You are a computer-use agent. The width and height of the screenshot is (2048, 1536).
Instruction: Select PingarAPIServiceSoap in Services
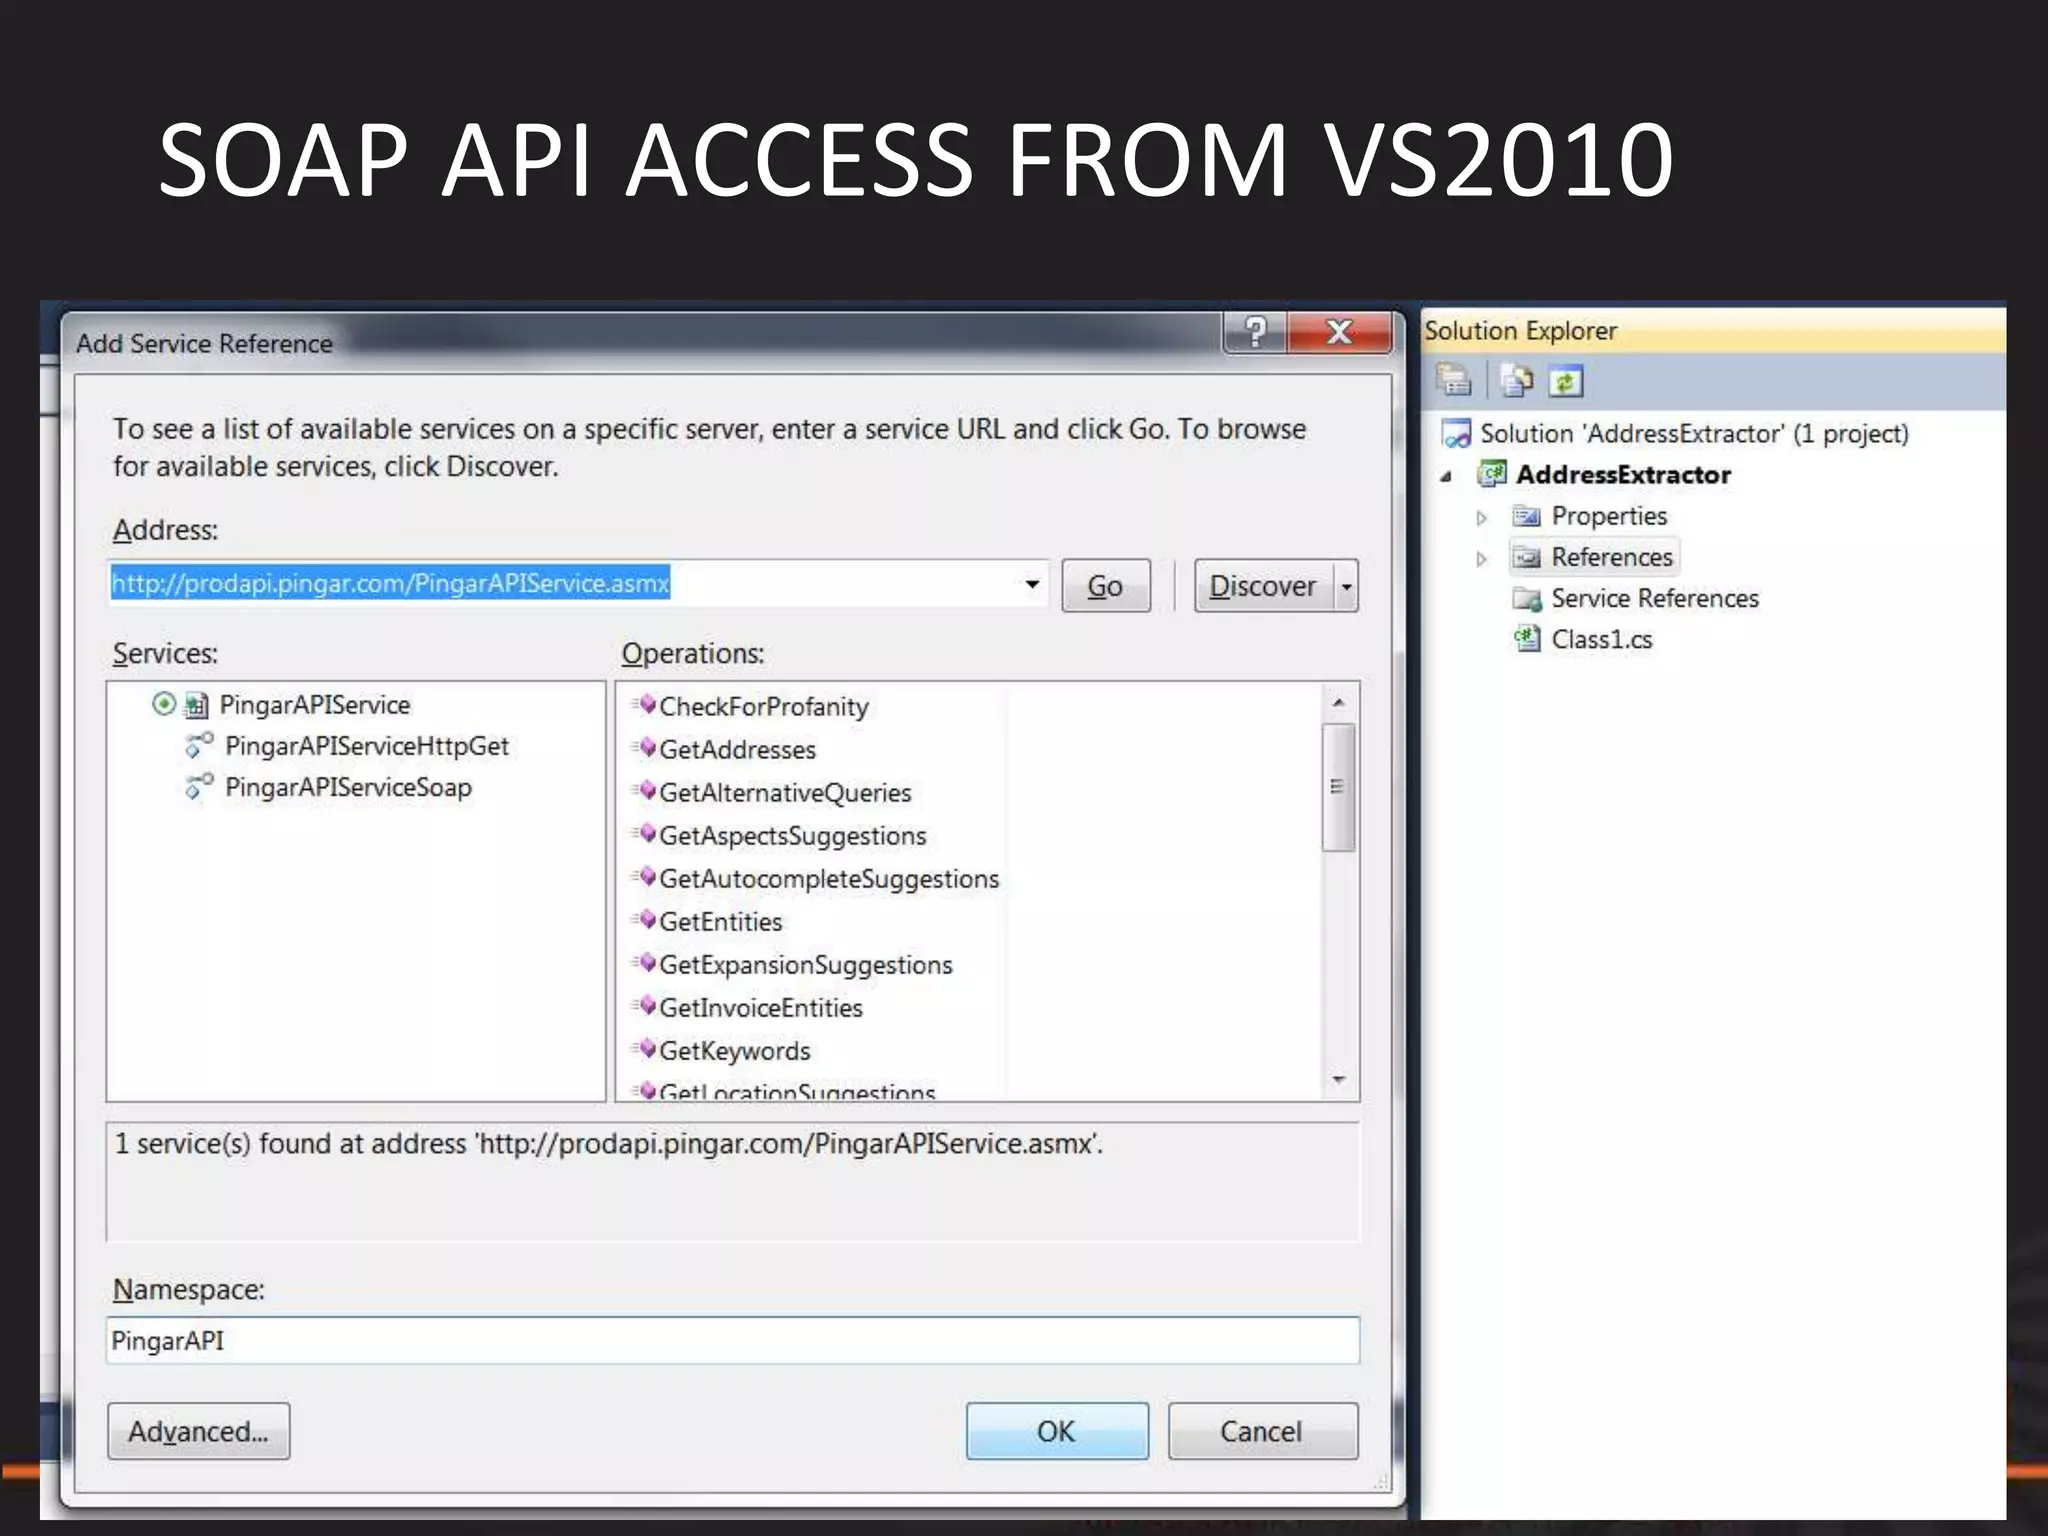pyautogui.click(x=348, y=787)
